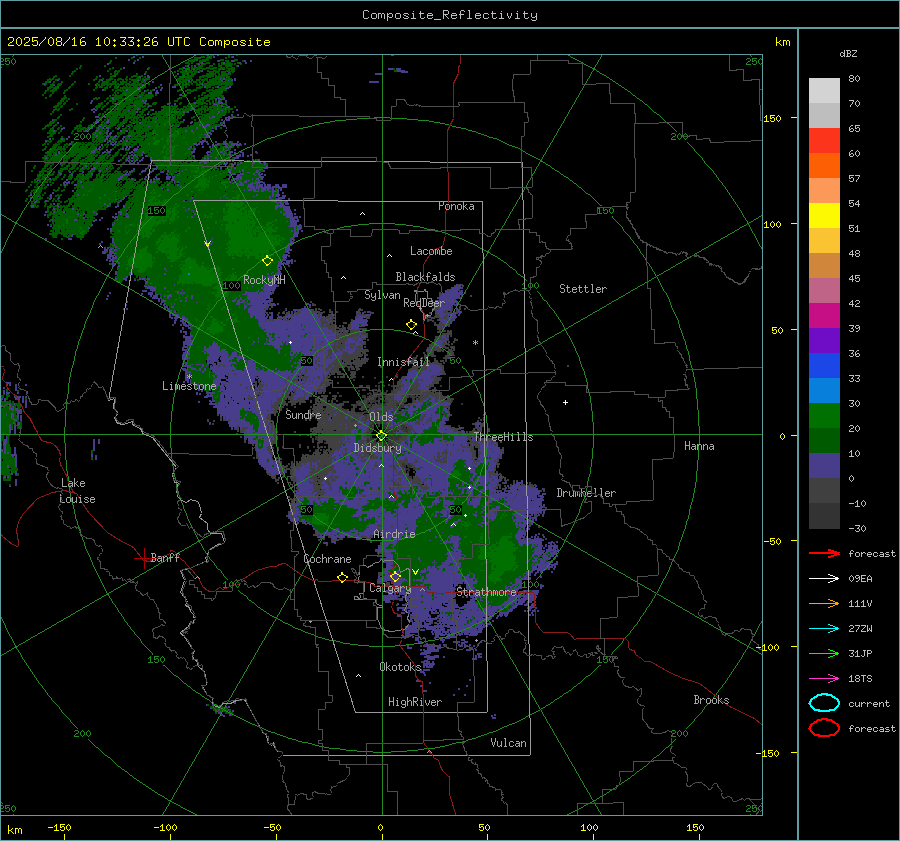Click the 31JP legend label
Screen dimensions: 900x841
pyautogui.click(x=860, y=653)
